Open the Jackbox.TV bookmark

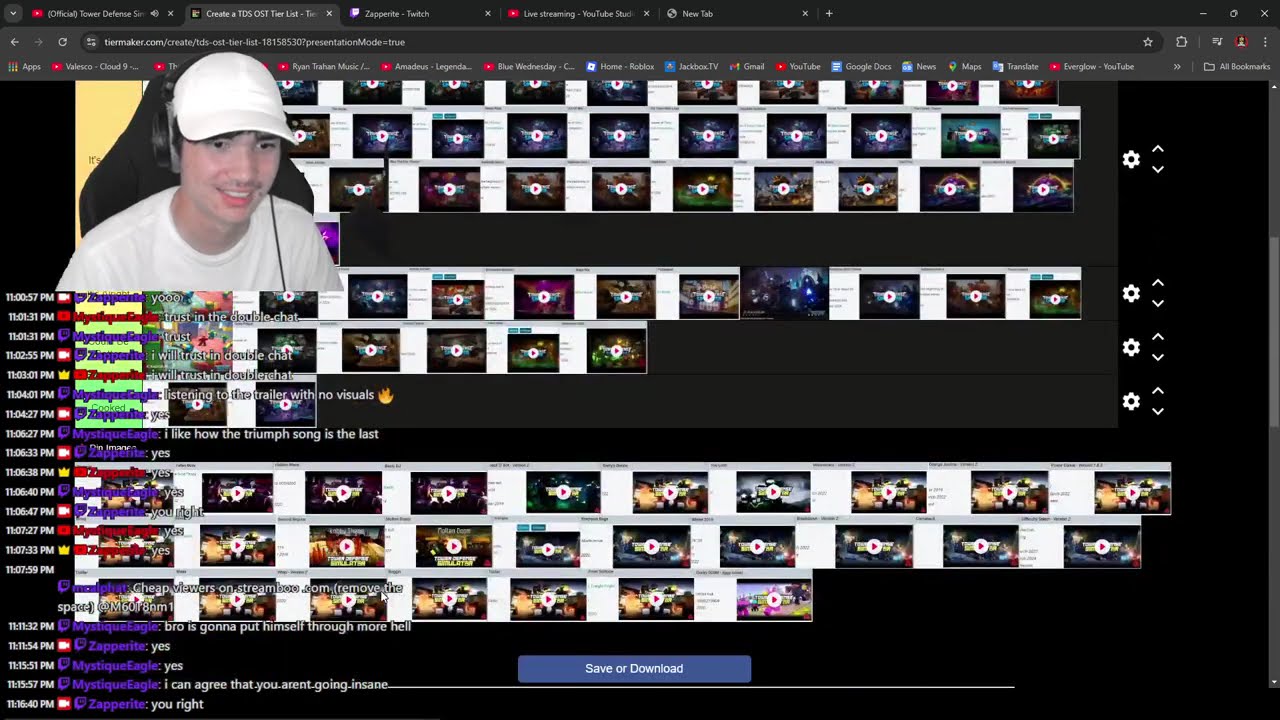(x=691, y=67)
